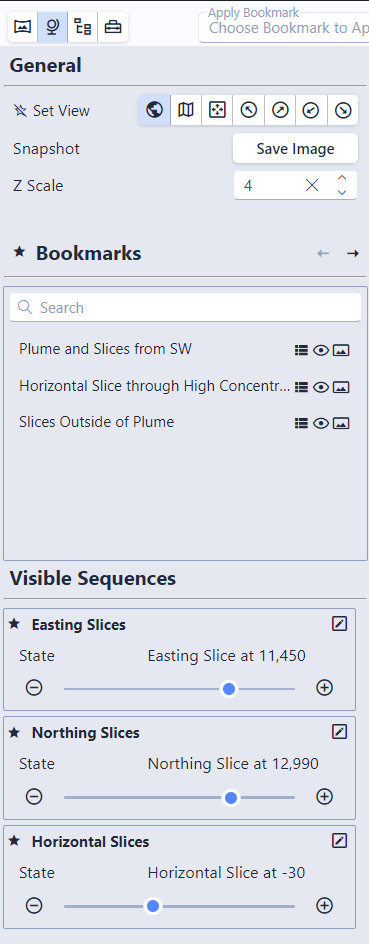Open the Apply Bookmark dropdown
The width and height of the screenshot is (369, 944).
[x=284, y=28]
